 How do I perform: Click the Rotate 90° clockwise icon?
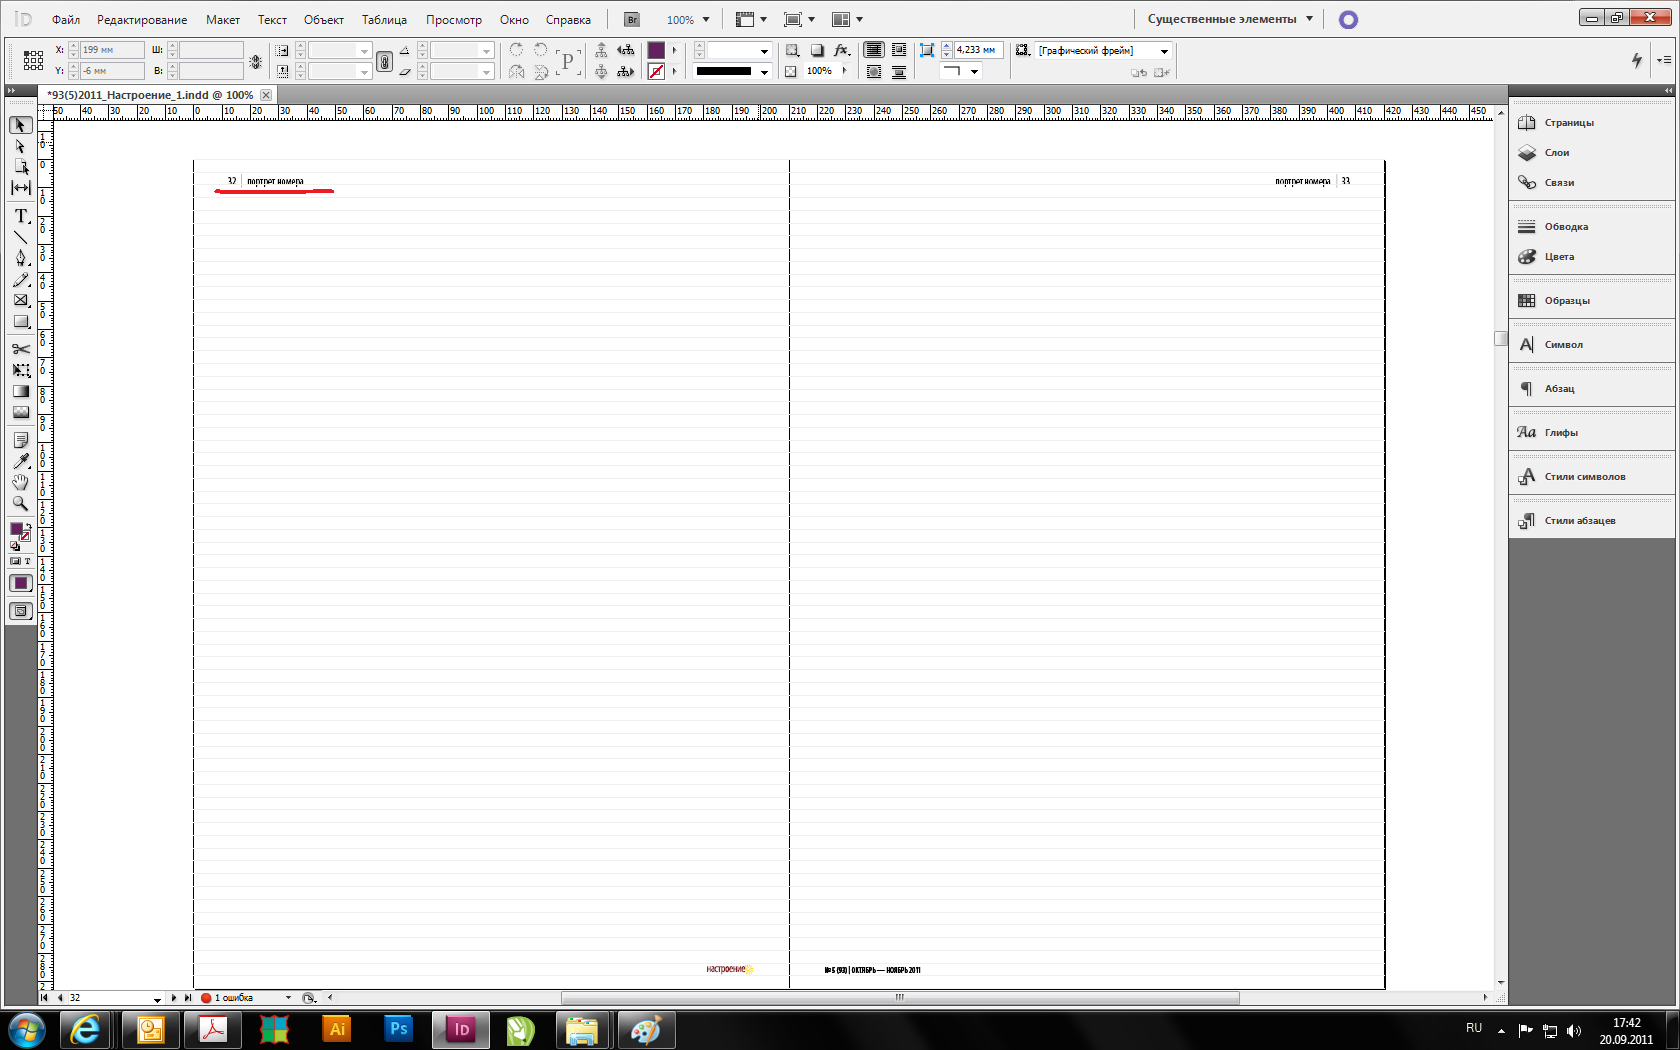coord(516,50)
